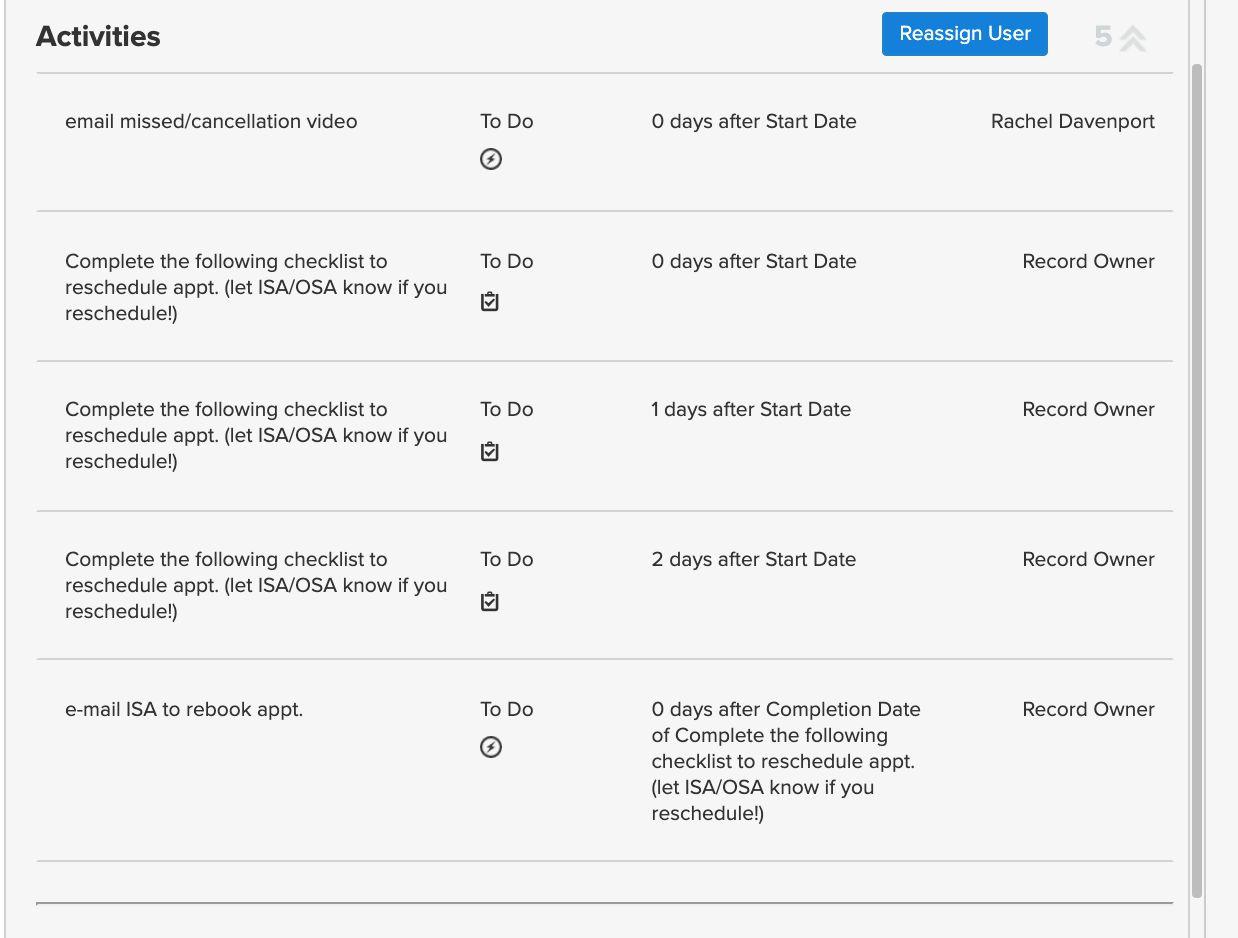Image resolution: width=1238 pixels, height=938 pixels.
Task: Click checklist icon in the 0 days checklist row
Action: [x=490, y=301]
